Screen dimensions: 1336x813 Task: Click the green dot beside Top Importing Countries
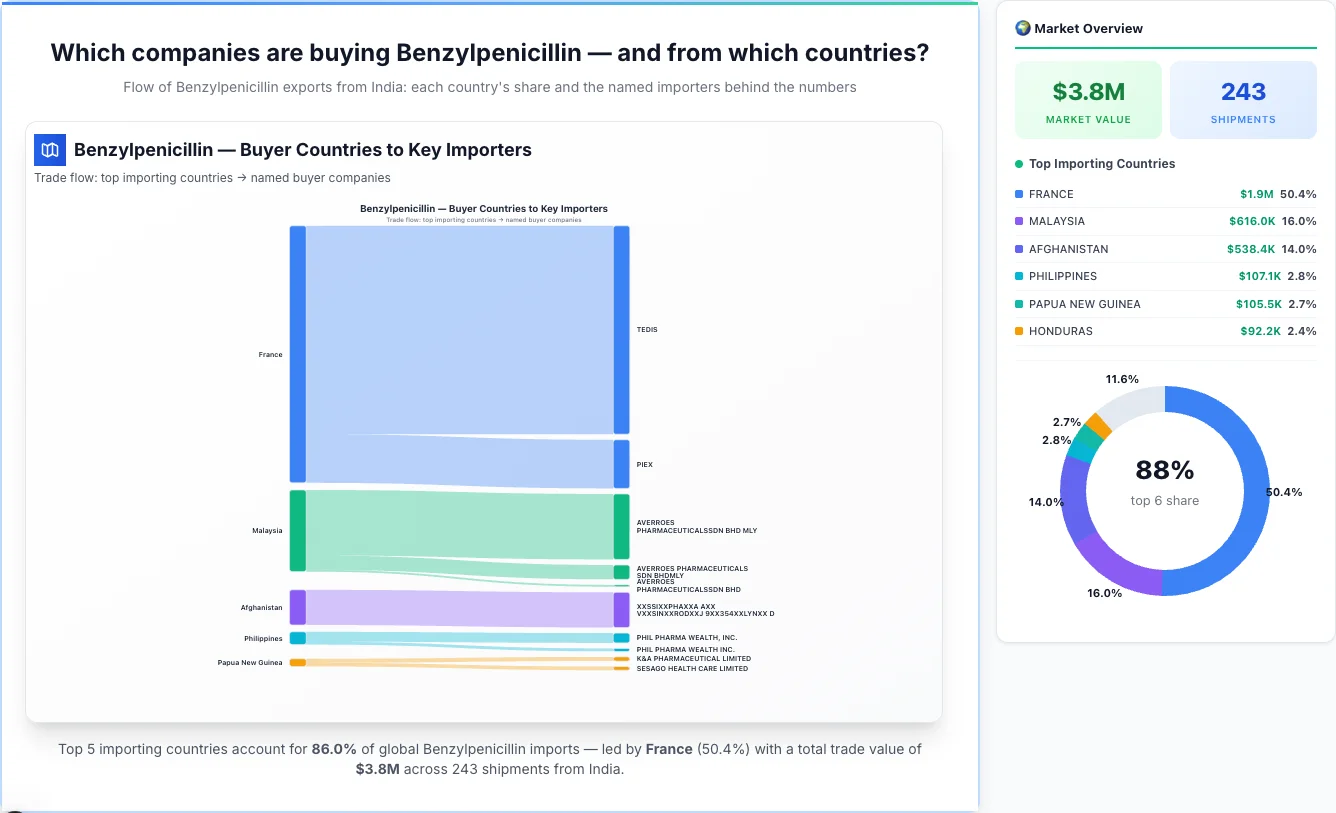pos(1018,164)
